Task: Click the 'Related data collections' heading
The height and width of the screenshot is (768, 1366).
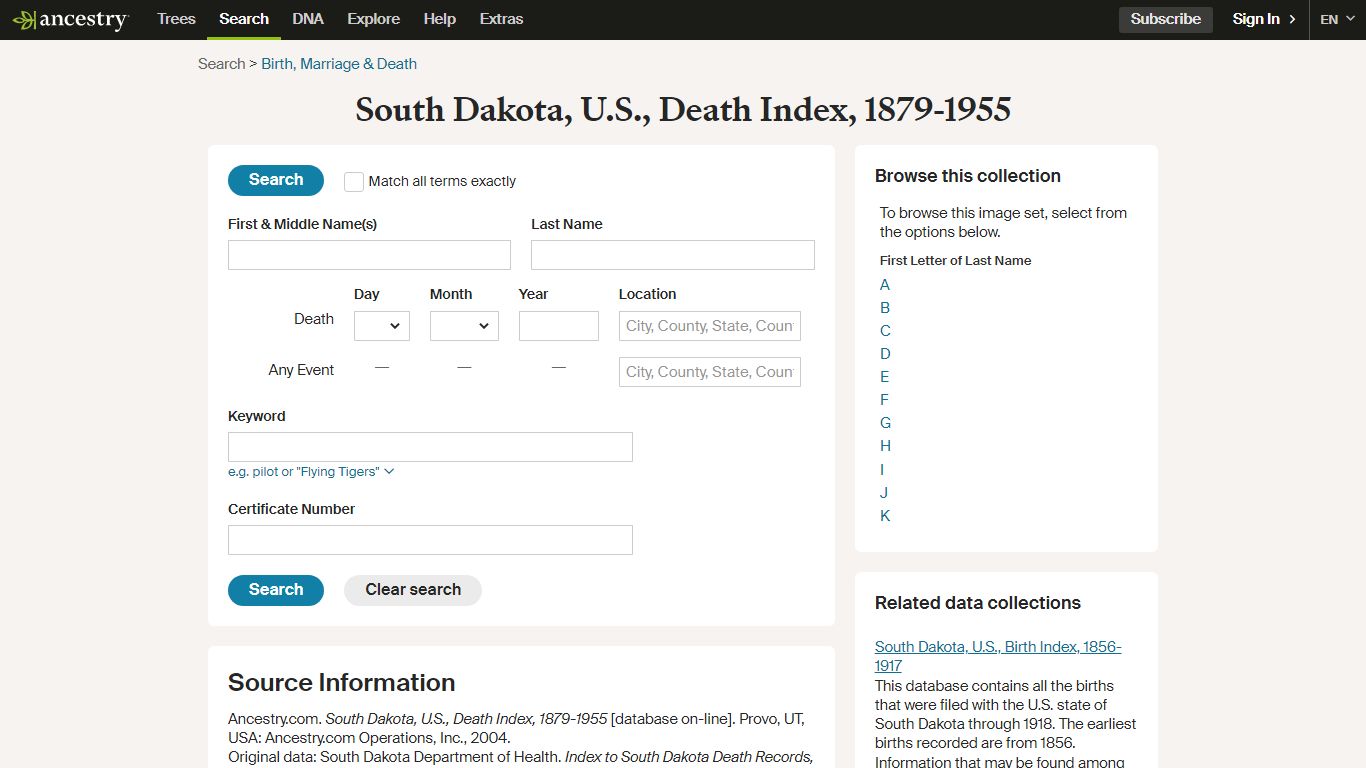Action: point(978,603)
